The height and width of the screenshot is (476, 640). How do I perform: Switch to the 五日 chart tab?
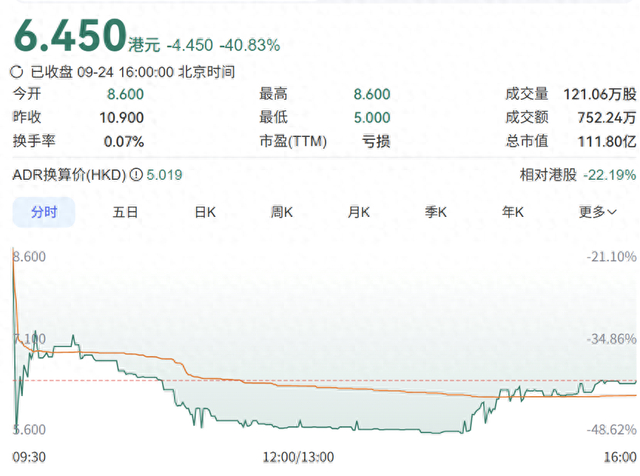[125, 212]
